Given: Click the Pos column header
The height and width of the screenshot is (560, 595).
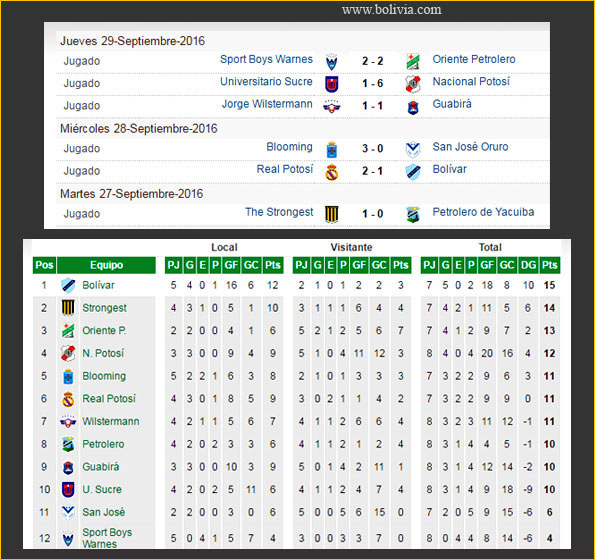Looking at the screenshot, I should click(44, 265).
